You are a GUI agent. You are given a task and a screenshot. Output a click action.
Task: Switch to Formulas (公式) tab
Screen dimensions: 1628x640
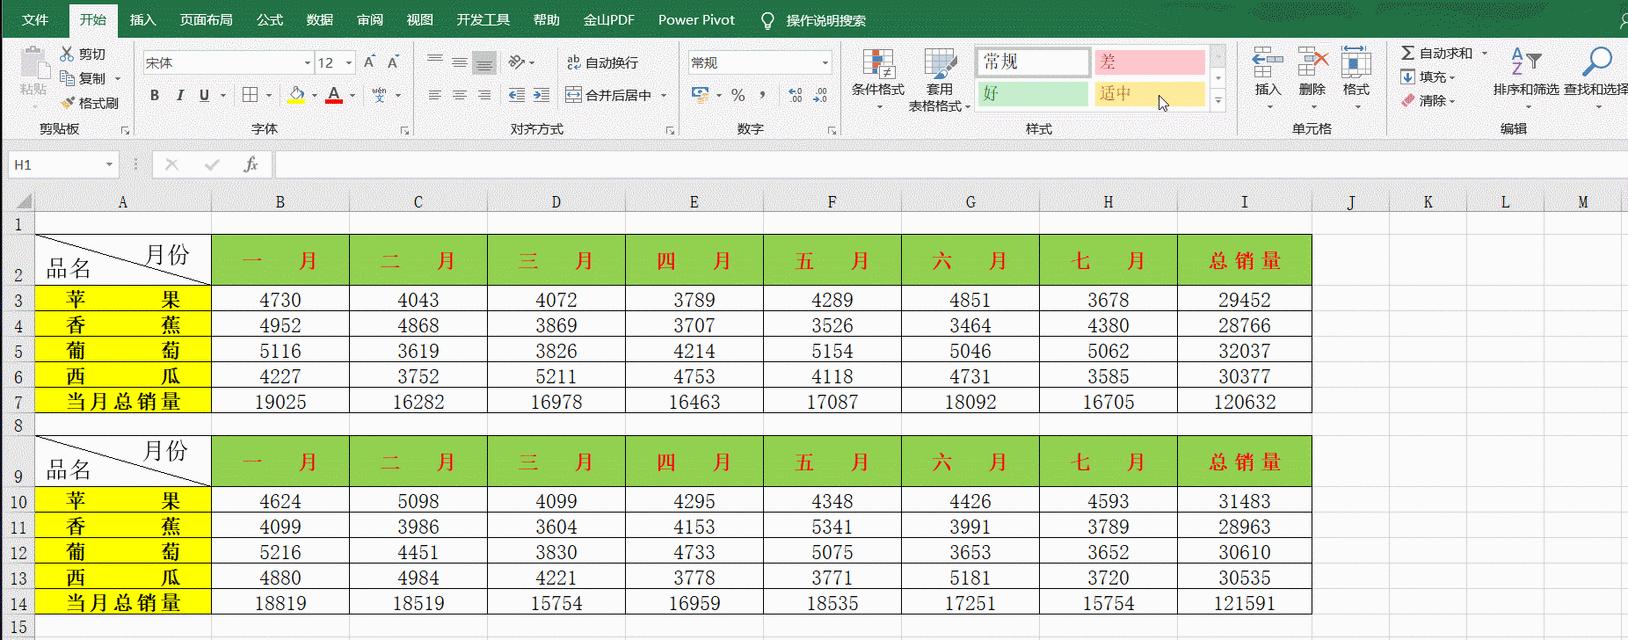tap(270, 20)
